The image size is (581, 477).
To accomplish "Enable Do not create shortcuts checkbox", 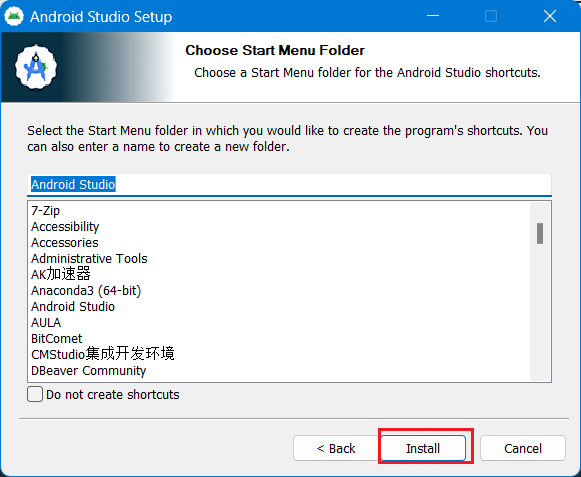I will [35, 394].
